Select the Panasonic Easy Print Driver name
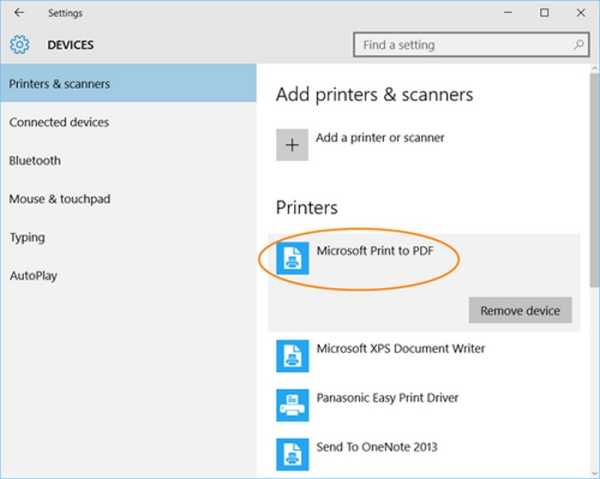 click(x=387, y=398)
